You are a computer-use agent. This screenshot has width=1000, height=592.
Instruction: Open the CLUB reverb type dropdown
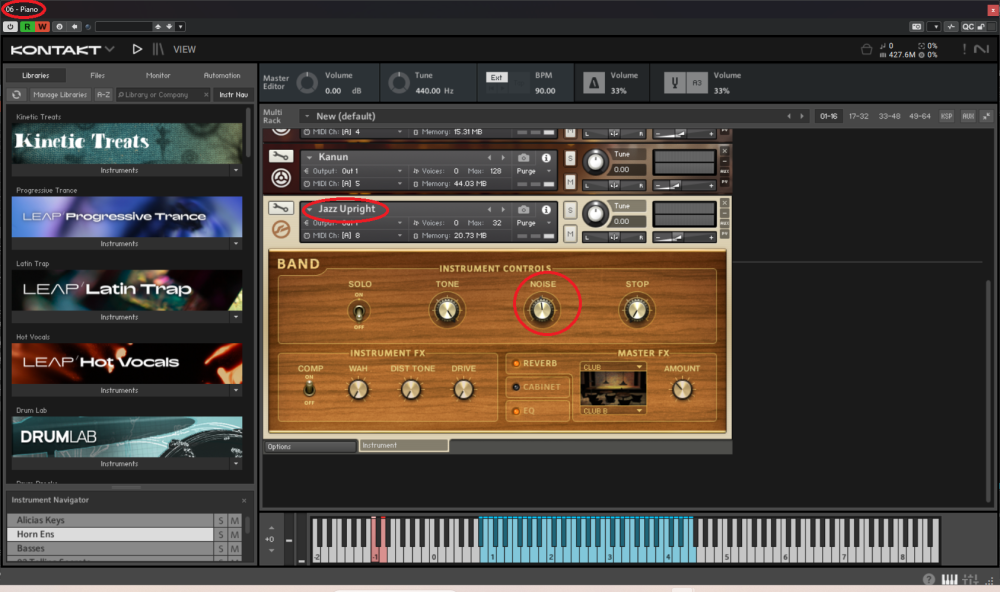pos(613,367)
